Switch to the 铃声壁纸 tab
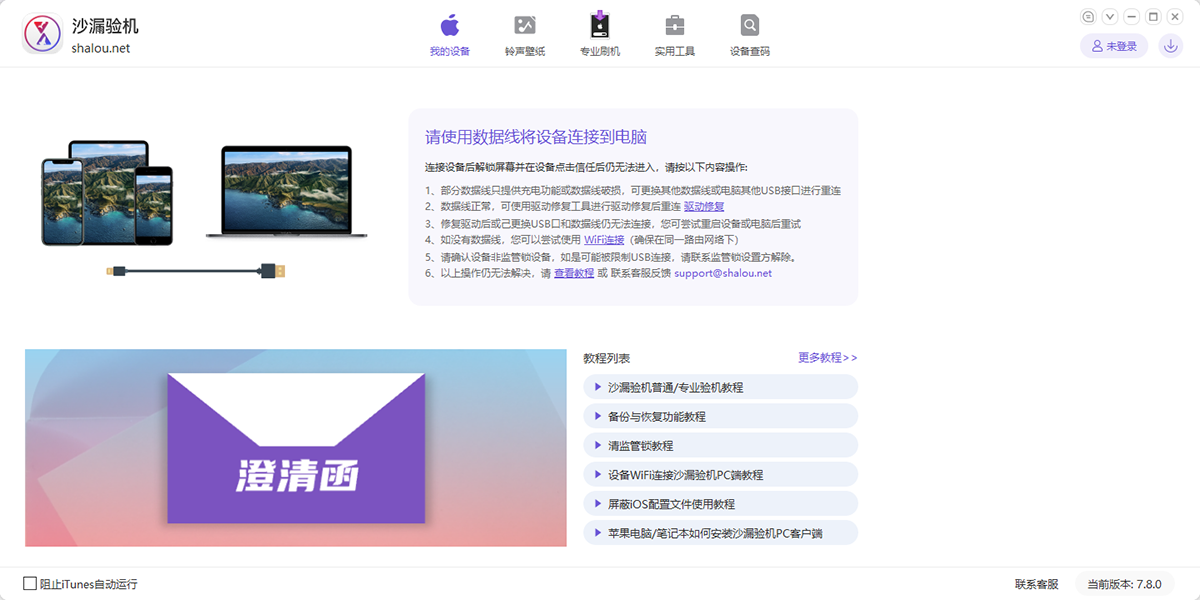The width and height of the screenshot is (1200, 600). pos(525,35)
